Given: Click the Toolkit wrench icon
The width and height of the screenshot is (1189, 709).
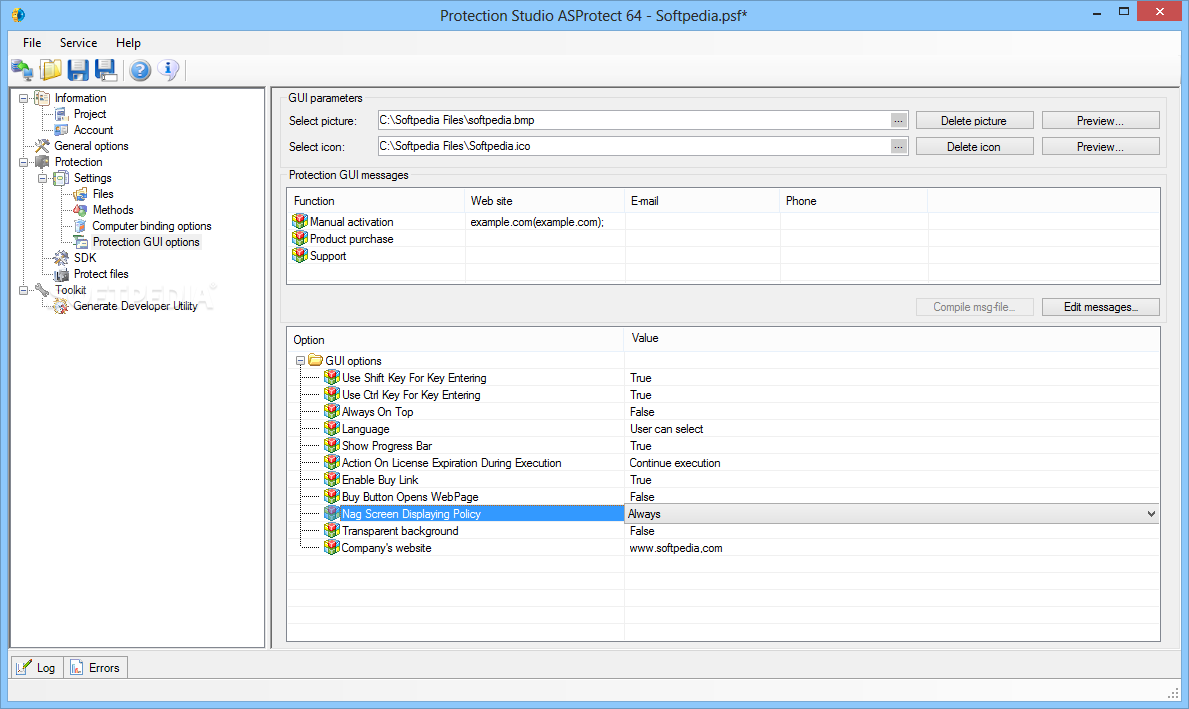Looking at the screenshot, I should point(42,290).
